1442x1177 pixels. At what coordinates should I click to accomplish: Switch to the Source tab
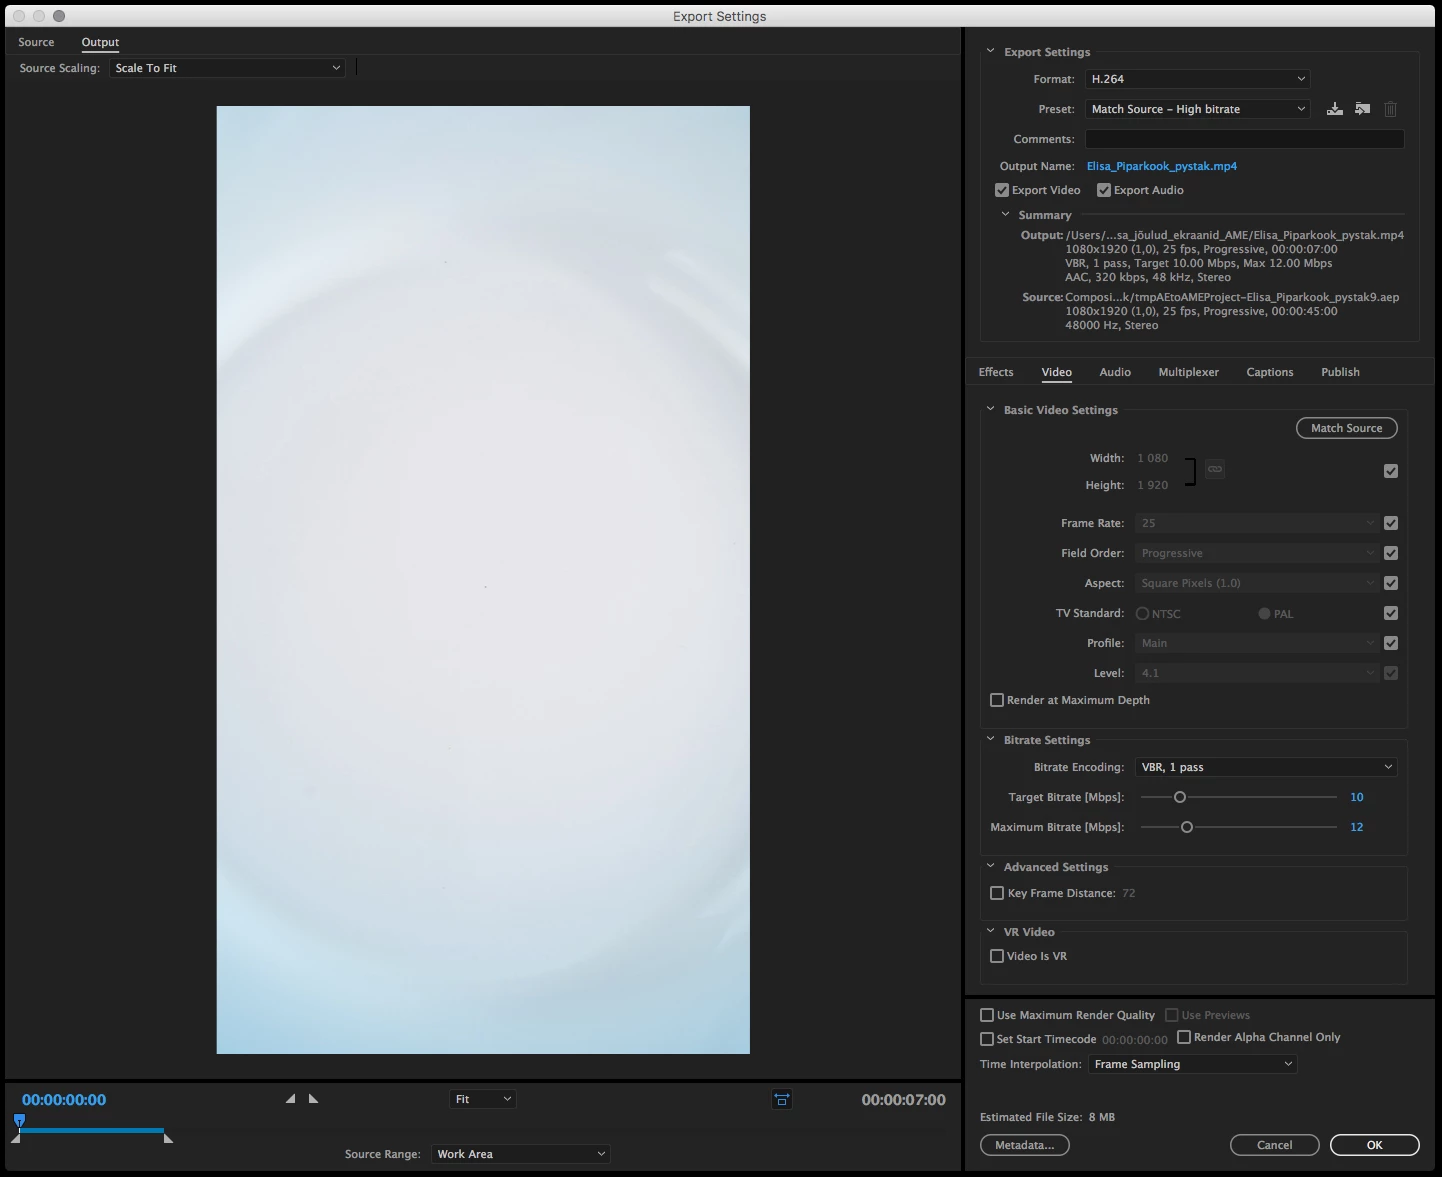(x=36, y=42)
